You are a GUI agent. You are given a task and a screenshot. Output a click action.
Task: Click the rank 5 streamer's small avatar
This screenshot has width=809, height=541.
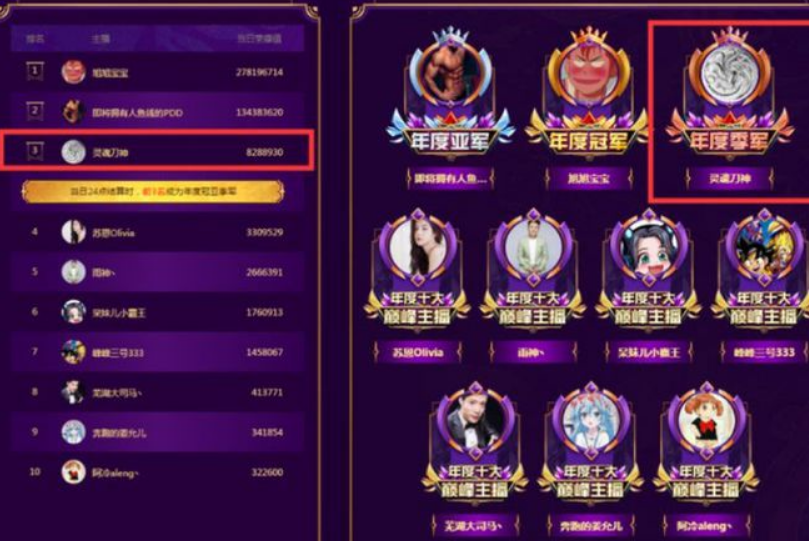73,272
